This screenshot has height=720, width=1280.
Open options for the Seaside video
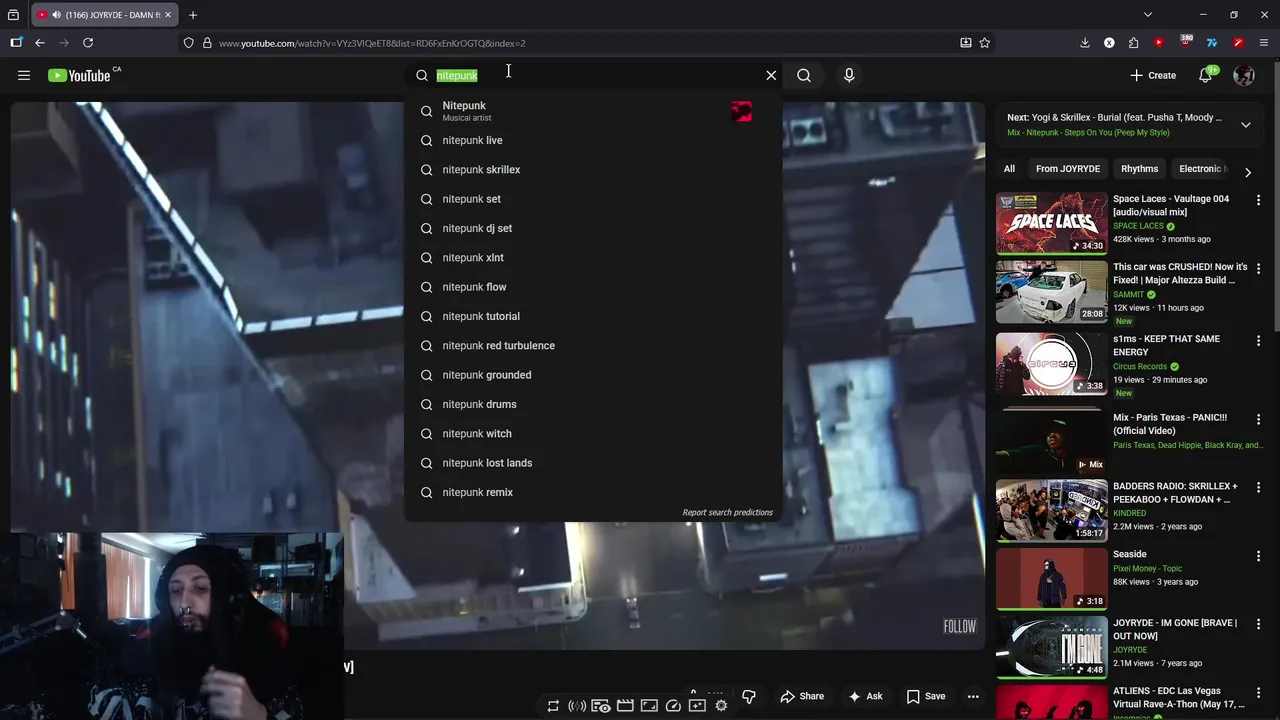point(1258,556)
